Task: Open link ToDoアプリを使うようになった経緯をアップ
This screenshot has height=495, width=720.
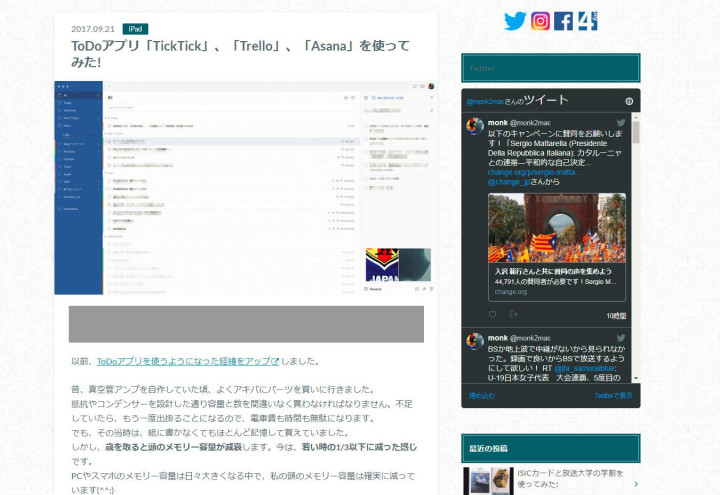Action: tap(188, 361)
